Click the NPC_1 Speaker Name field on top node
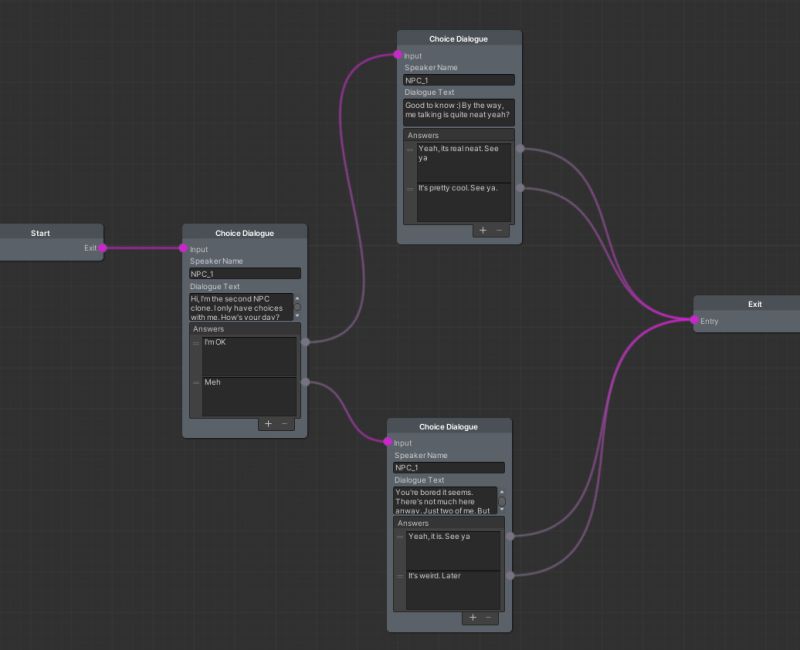 tap(458, 79)
